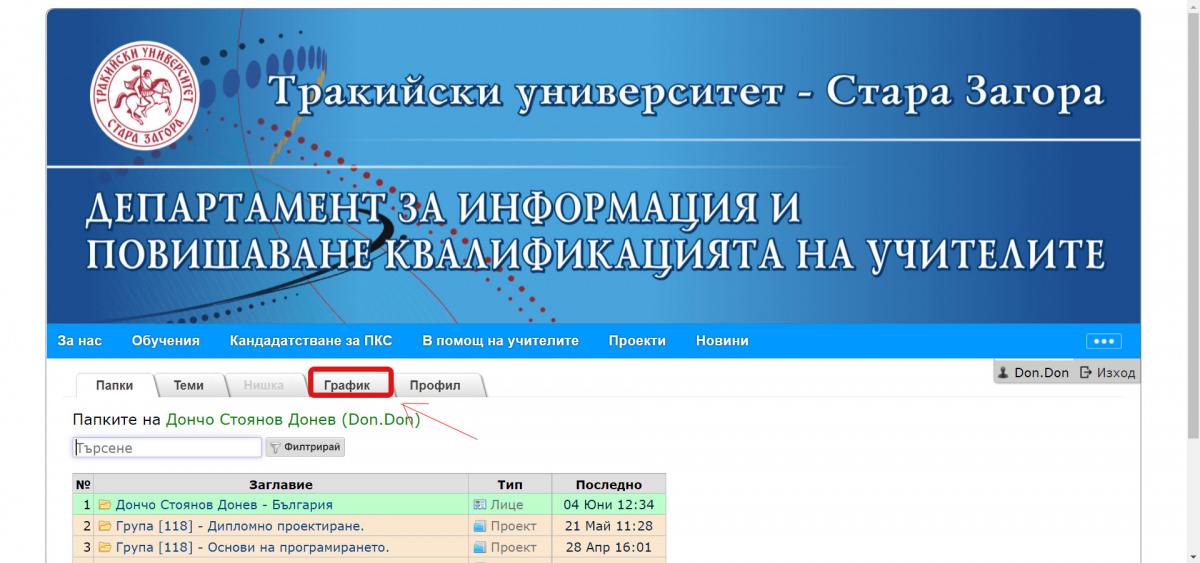Switch to the Профил tab
Image resolution: width=1200 pixels, height=563 pixels.
tap(435, 385)
